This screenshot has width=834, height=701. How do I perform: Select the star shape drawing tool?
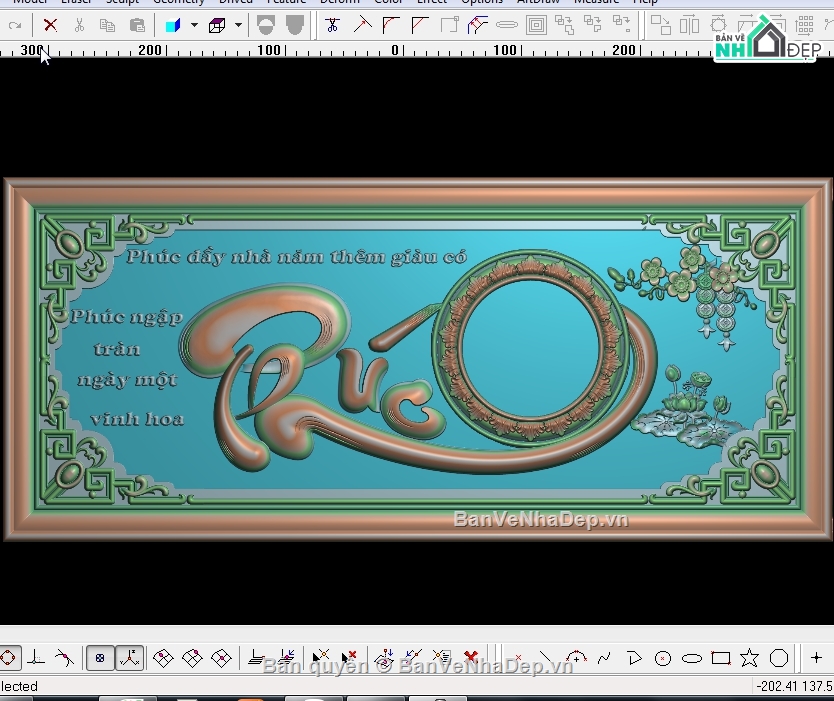749,658
